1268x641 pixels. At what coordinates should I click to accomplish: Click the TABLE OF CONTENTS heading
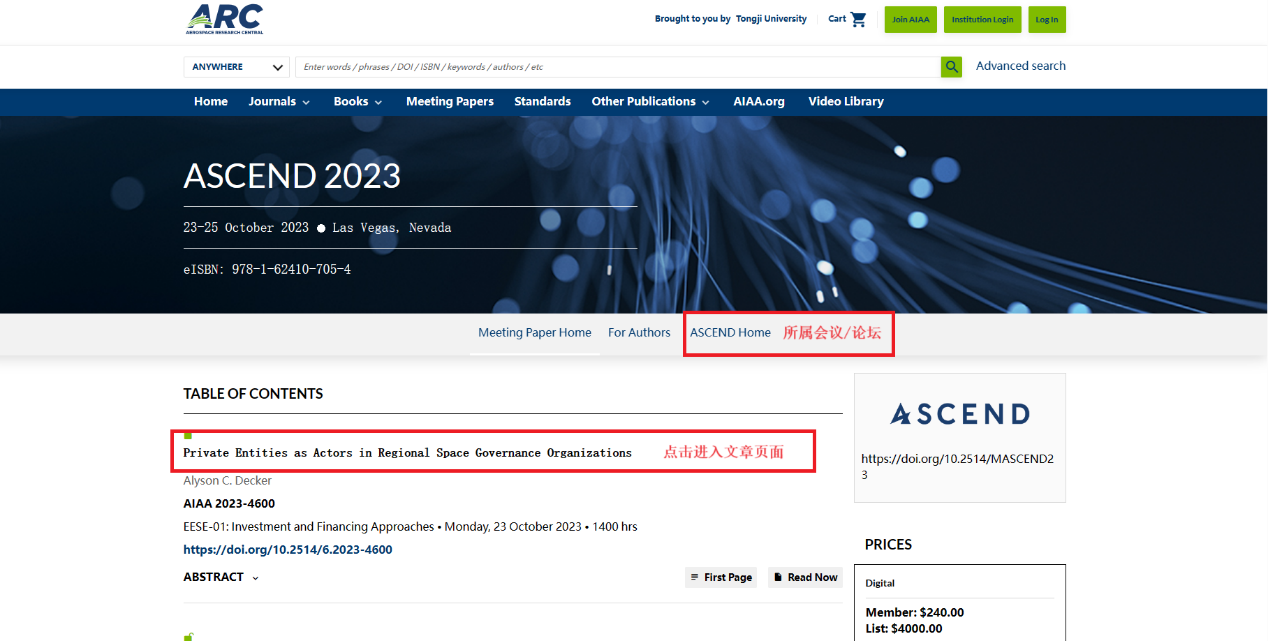pyautogui.click(x=253, y=394)
